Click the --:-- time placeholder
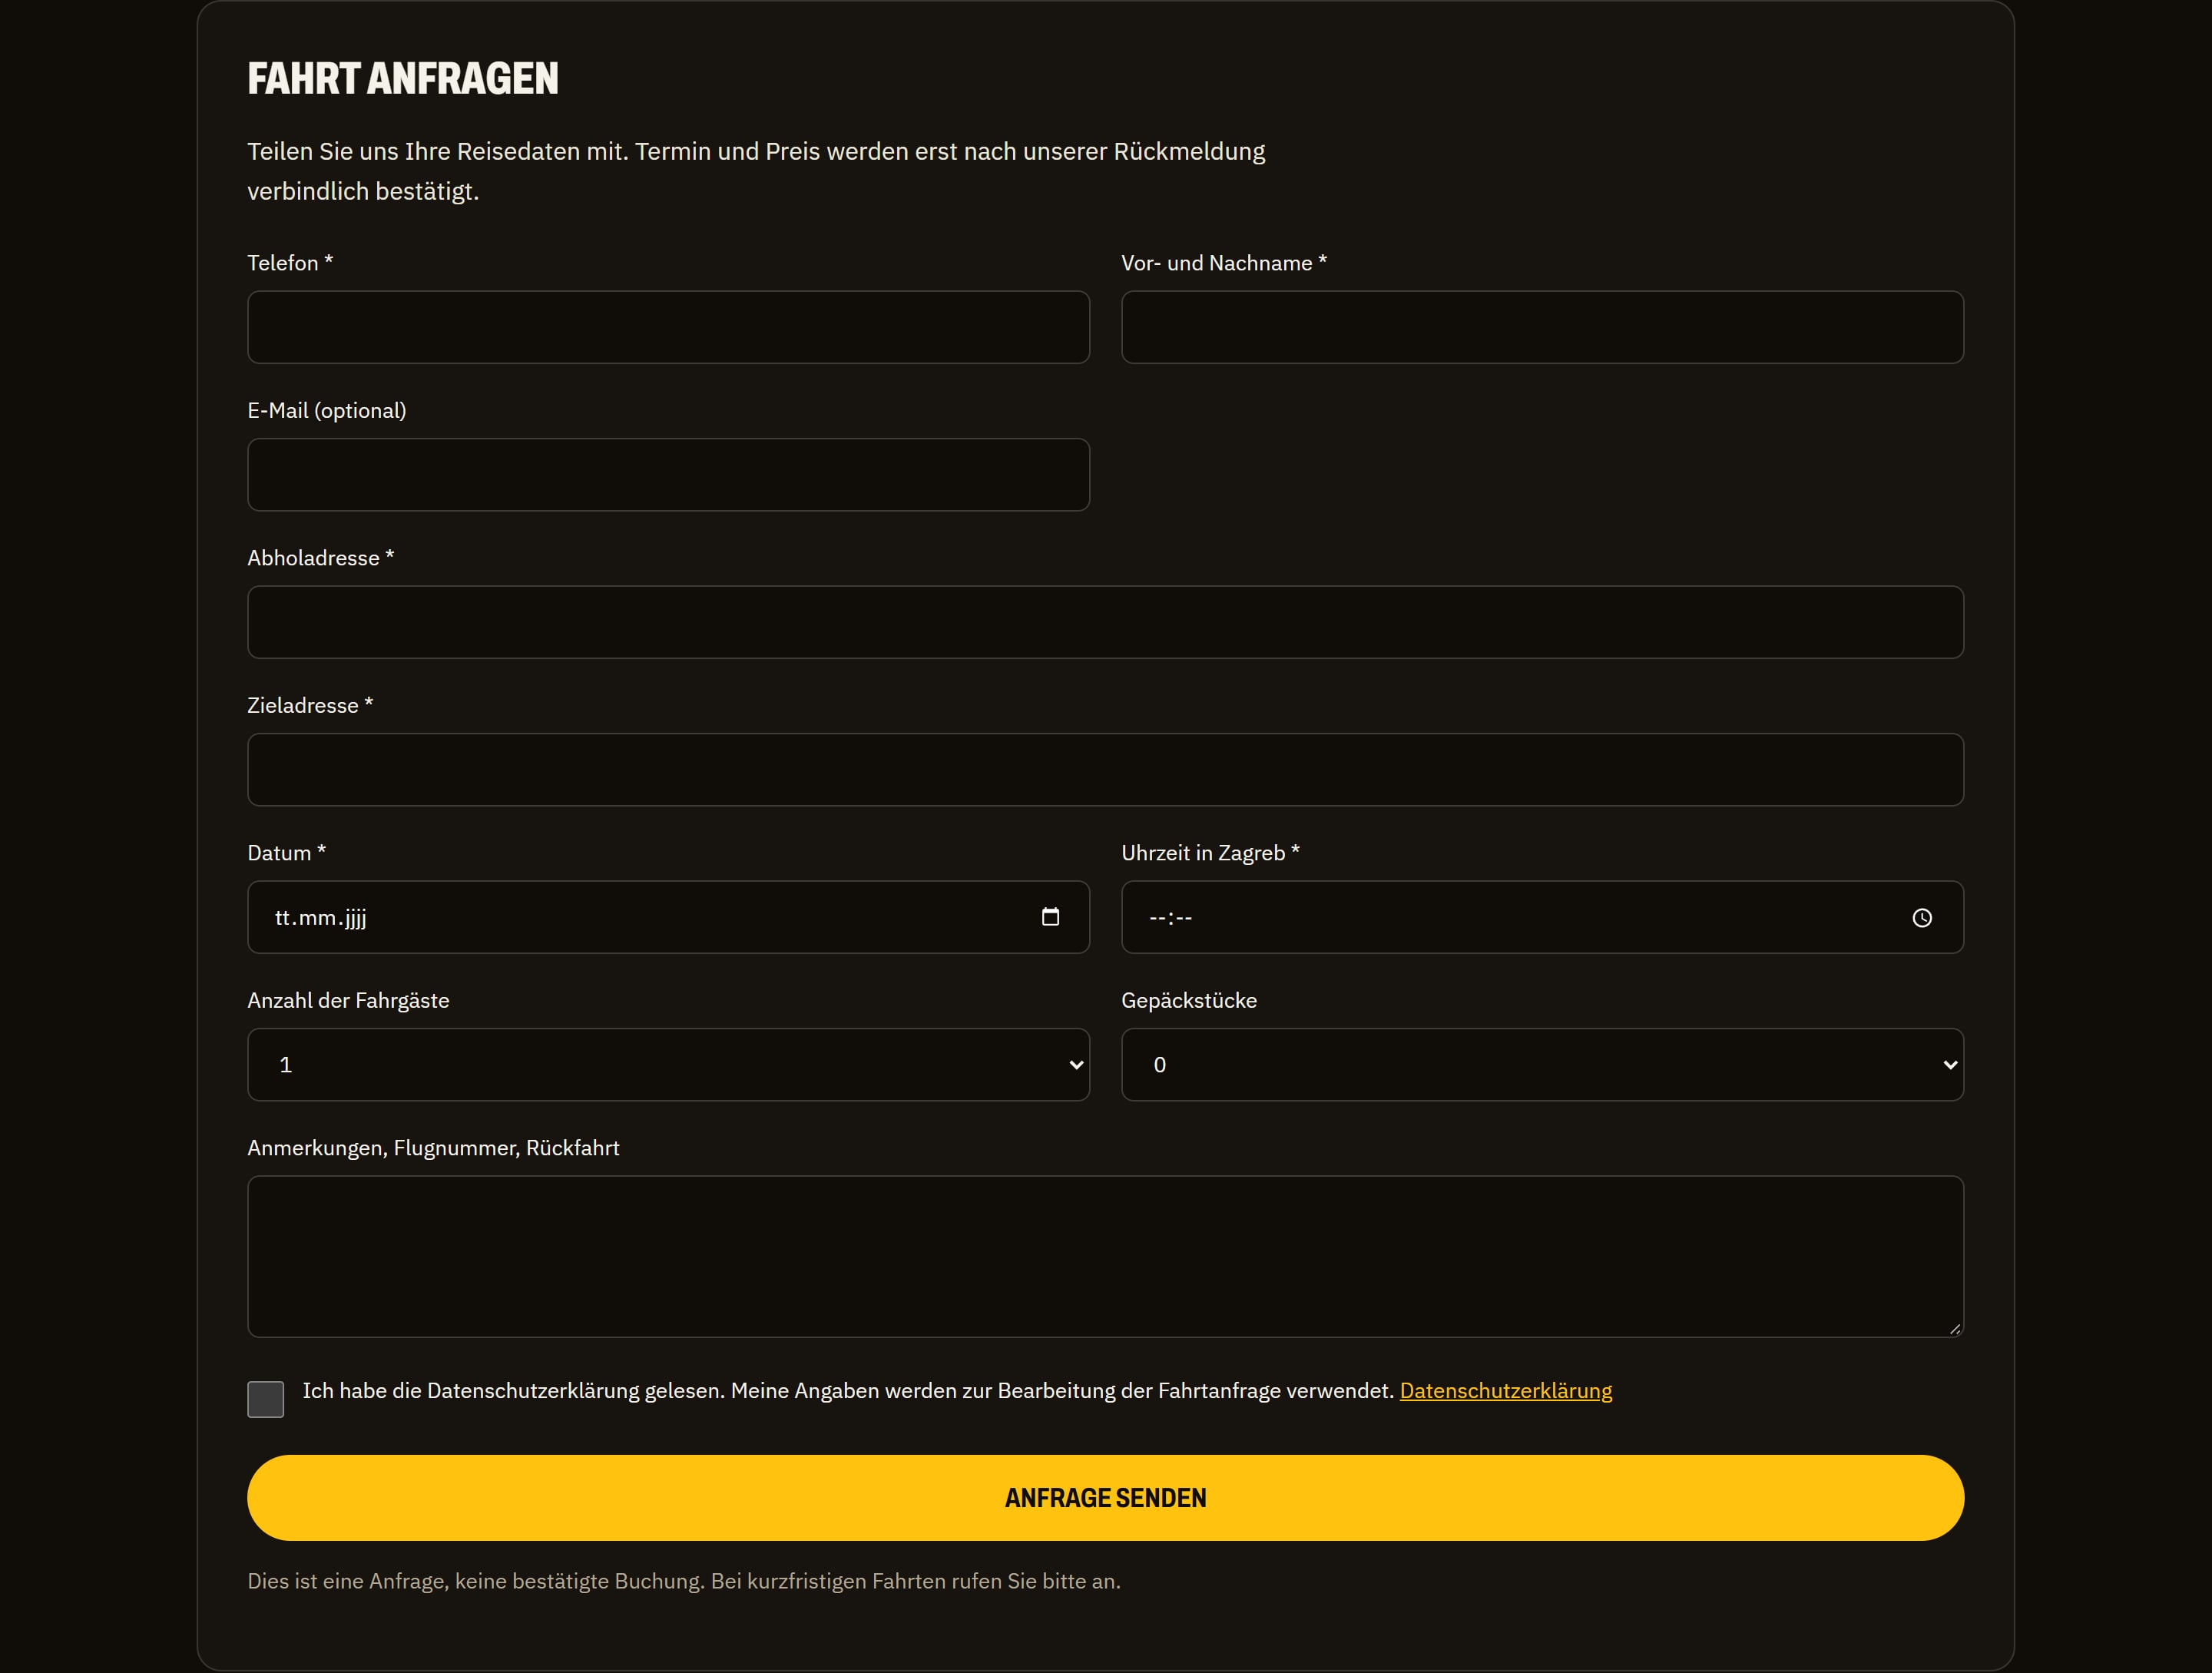 [x=1171, y=918]
